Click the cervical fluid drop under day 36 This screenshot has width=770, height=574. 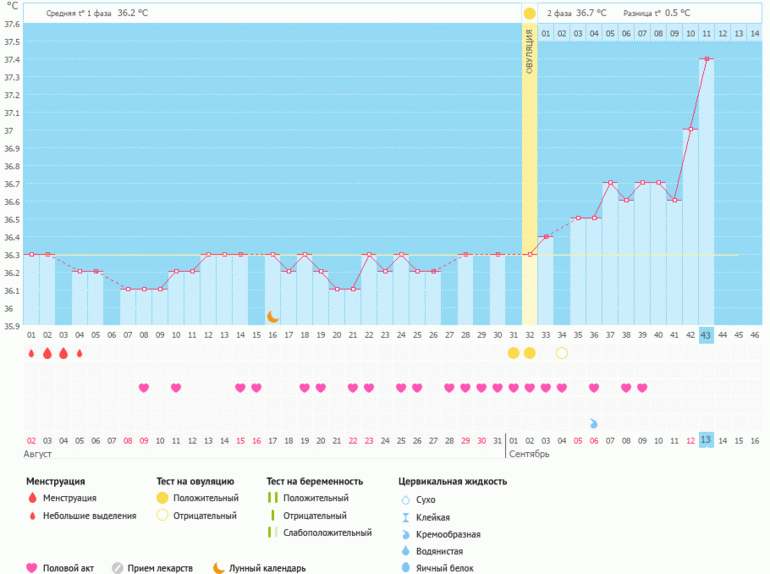(x=594, y=423)
